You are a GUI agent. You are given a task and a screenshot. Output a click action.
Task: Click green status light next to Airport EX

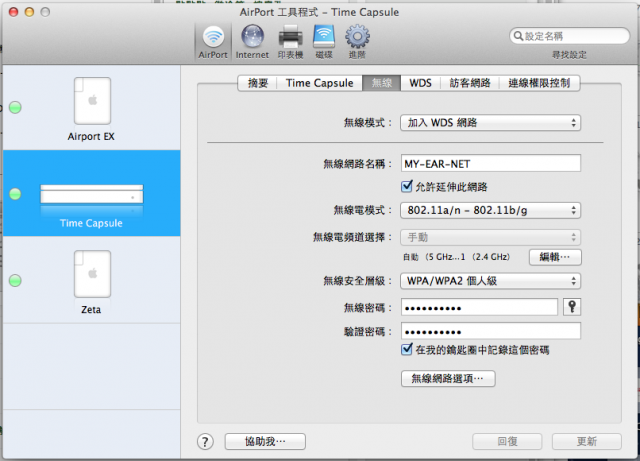tap(15, 107)
